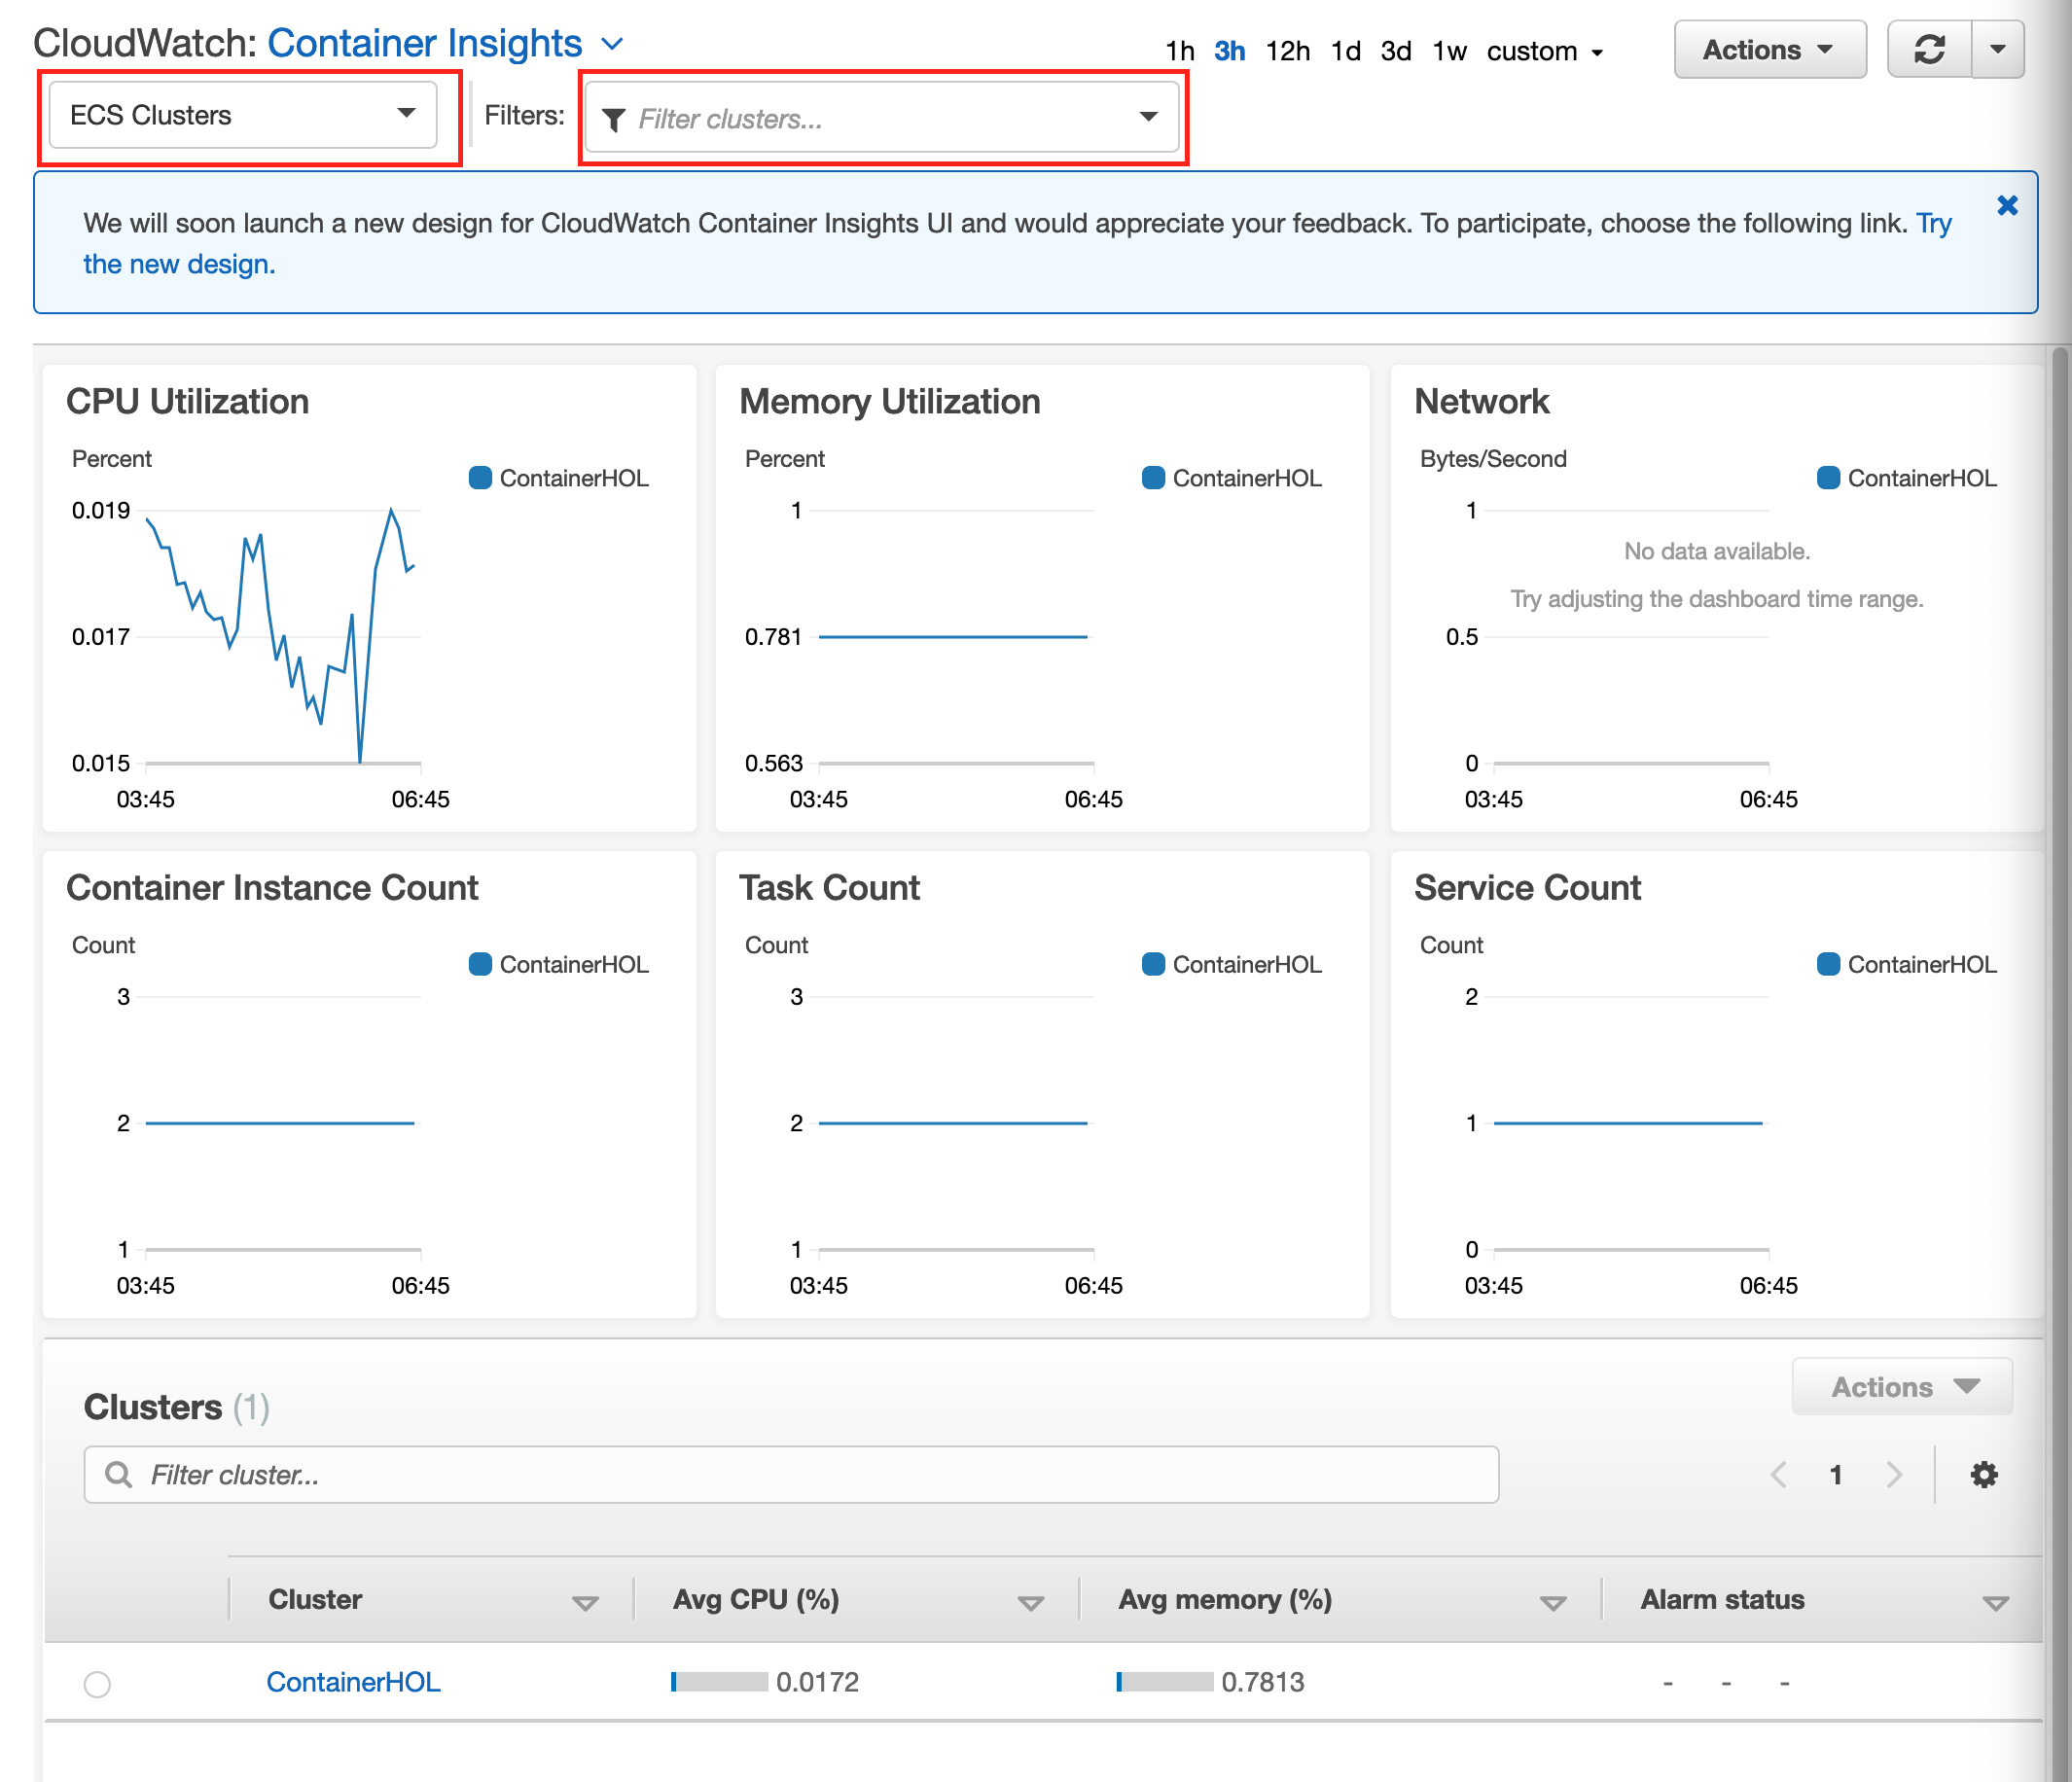2072x1782 pixels.
Task: Sort by Cluster column arrow
Action: tap(585, 1603)
